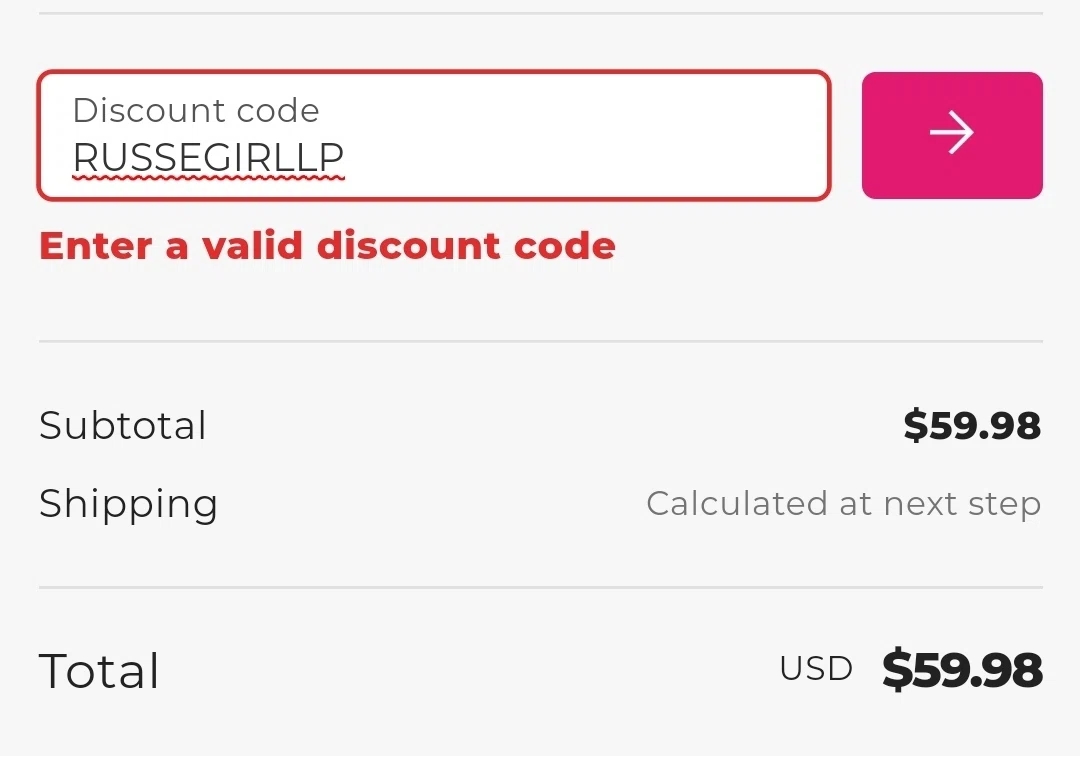Click the USD currency indicator
The image size is (1080, 767).
click(x=815, y=668)
